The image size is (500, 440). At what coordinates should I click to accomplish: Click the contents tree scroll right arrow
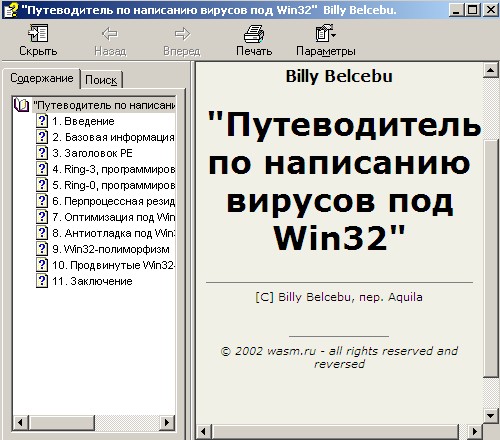(x=167, y=423)
